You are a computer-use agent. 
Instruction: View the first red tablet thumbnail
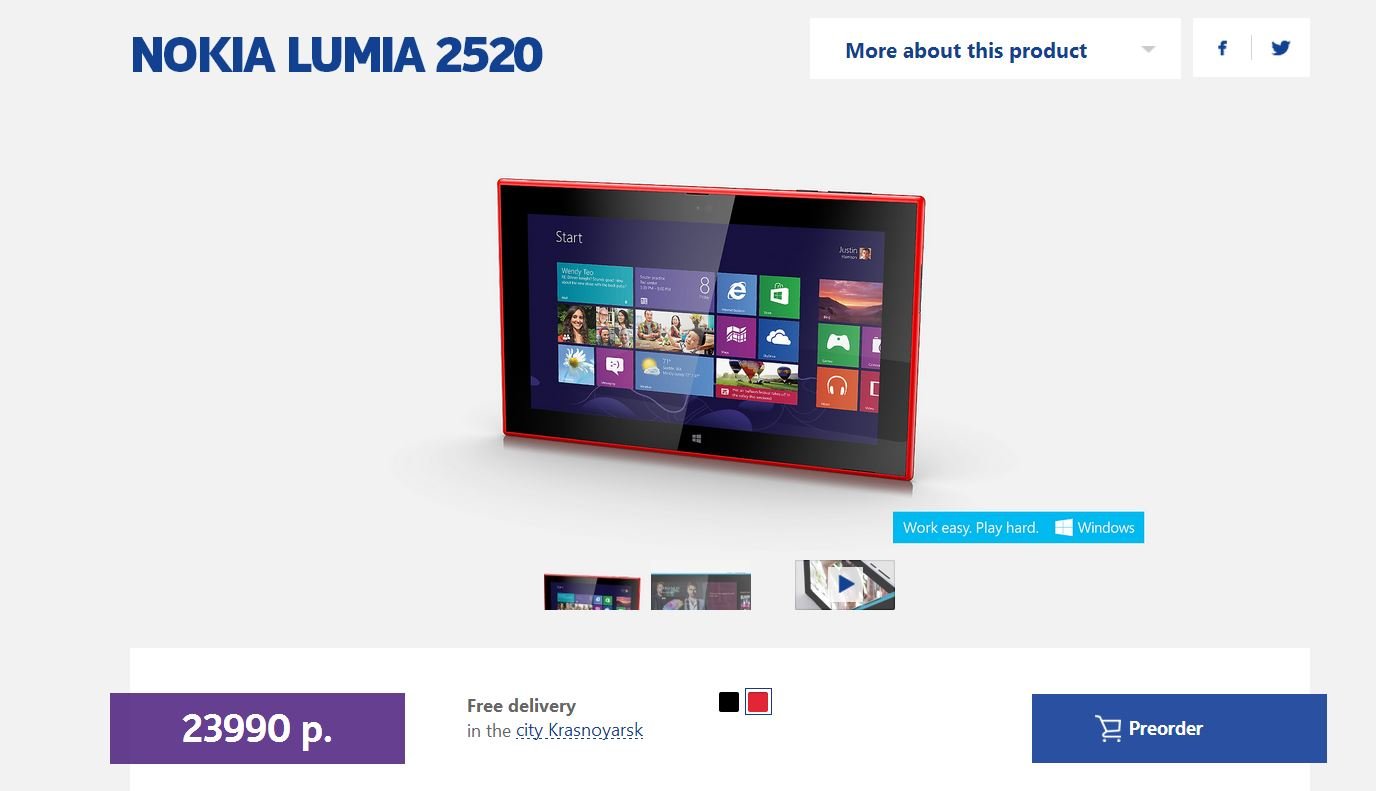pyautogui.click(x=592, y=592)
